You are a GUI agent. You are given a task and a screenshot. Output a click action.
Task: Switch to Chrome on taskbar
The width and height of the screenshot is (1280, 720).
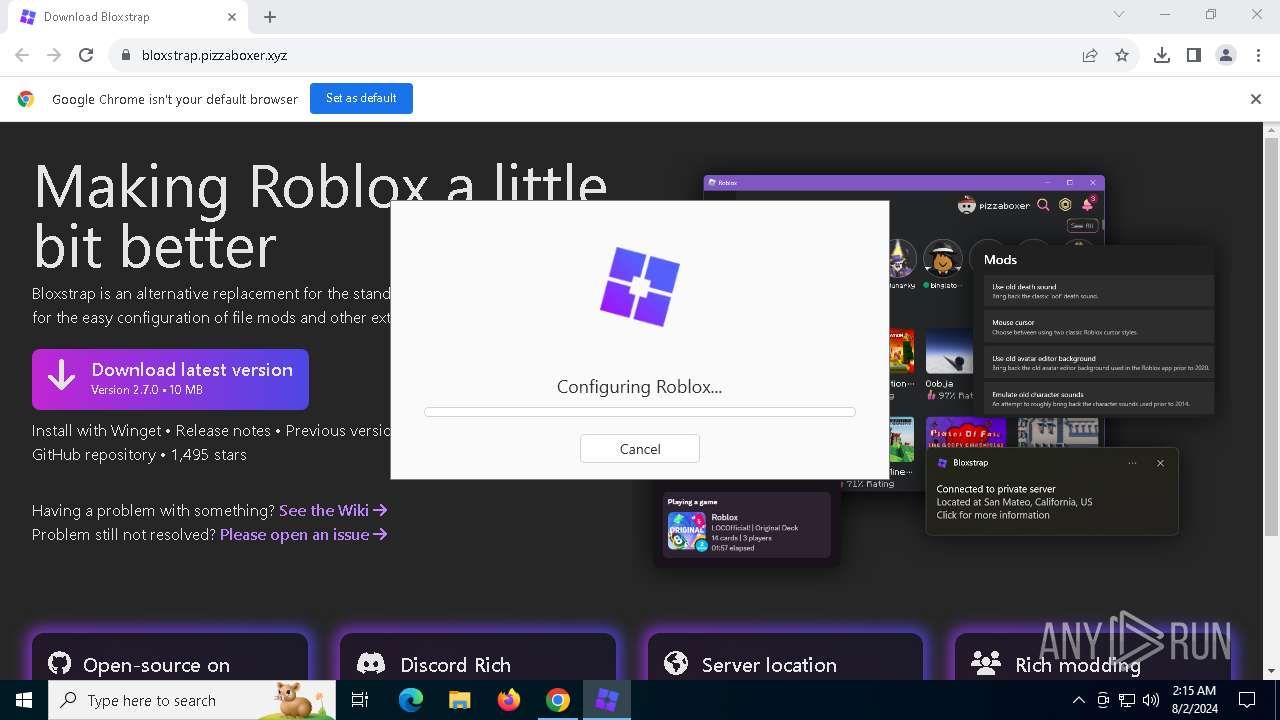[x=558, y=700]
